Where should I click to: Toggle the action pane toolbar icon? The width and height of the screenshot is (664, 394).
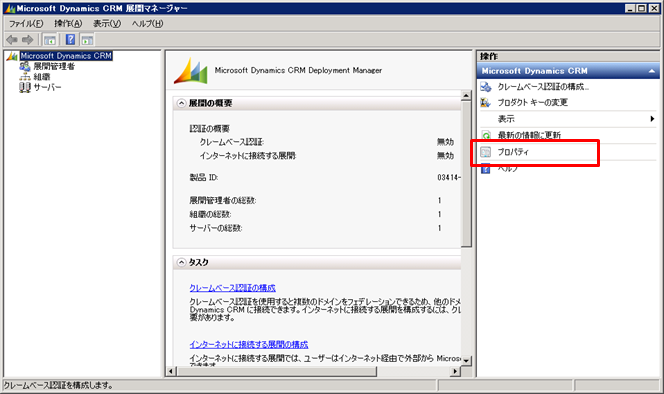point(87,40)
